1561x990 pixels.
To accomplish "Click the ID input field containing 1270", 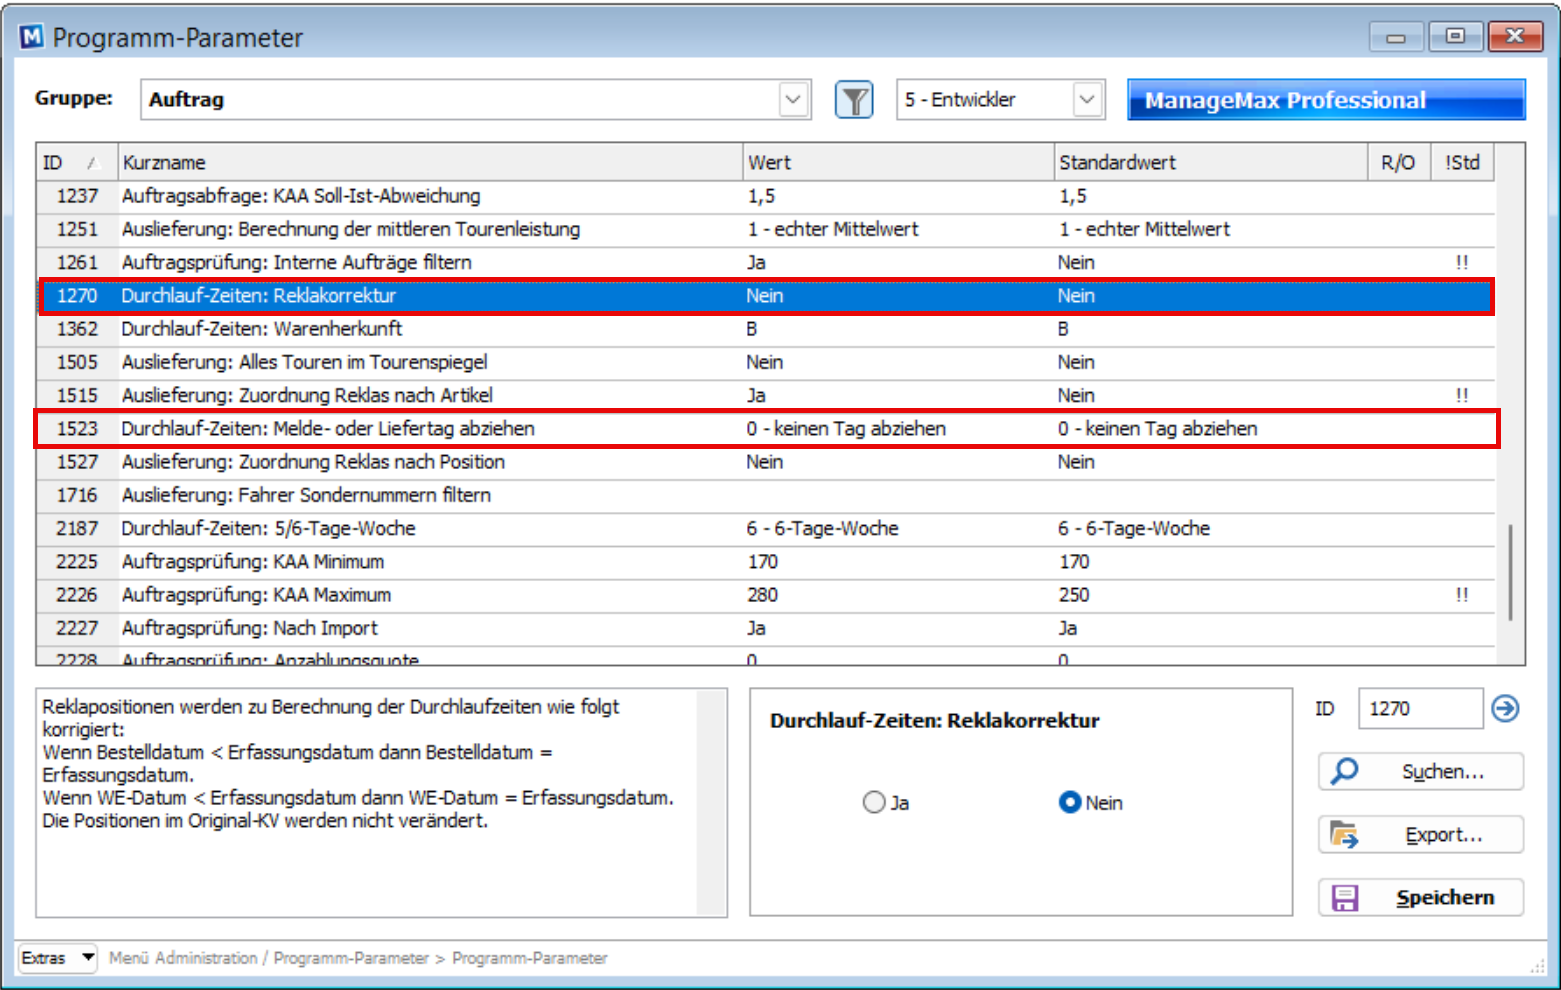I will [x=1420, y=708].
